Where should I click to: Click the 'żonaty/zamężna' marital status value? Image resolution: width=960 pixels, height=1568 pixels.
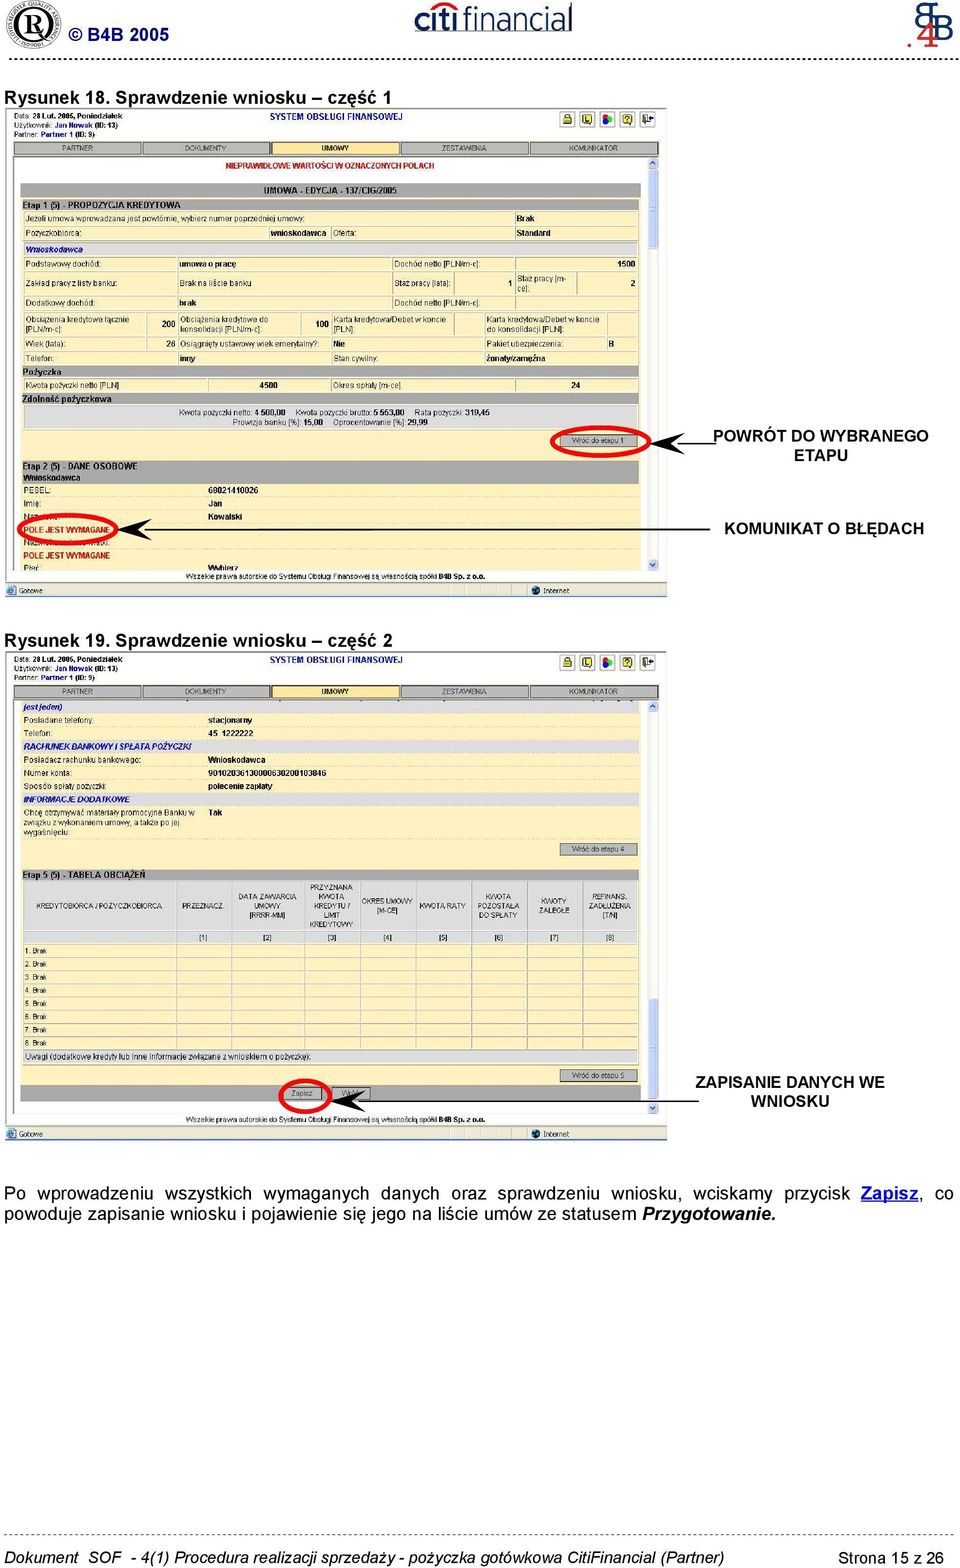[516, 358]
